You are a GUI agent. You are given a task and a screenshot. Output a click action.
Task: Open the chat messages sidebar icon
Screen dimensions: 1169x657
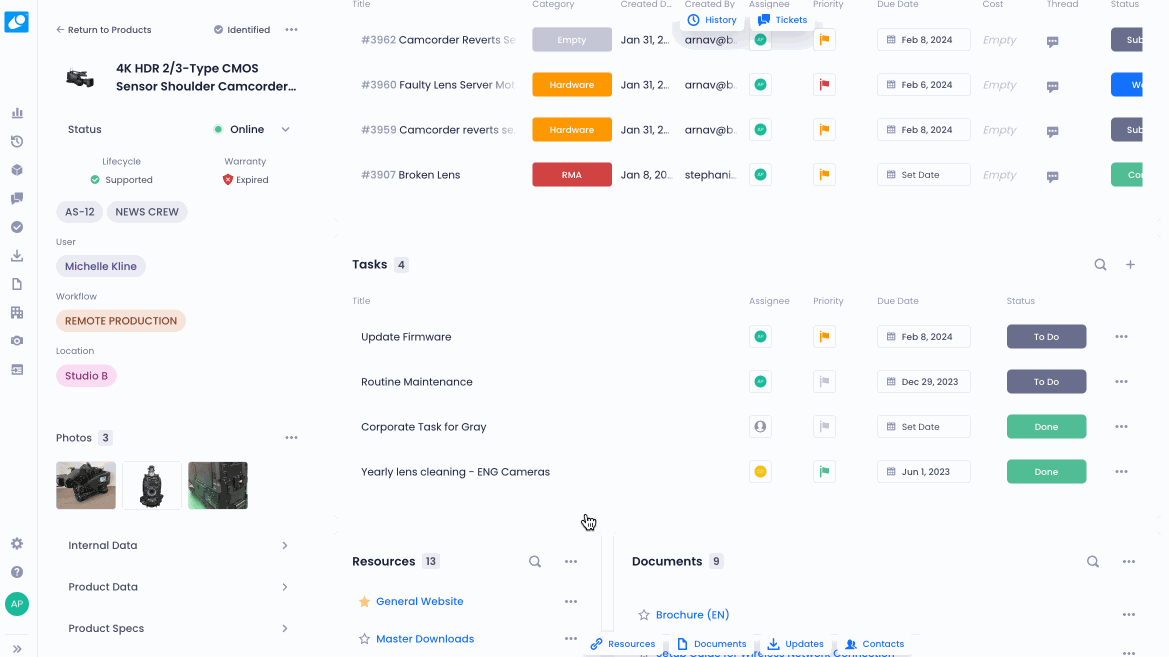click(17, 198)
